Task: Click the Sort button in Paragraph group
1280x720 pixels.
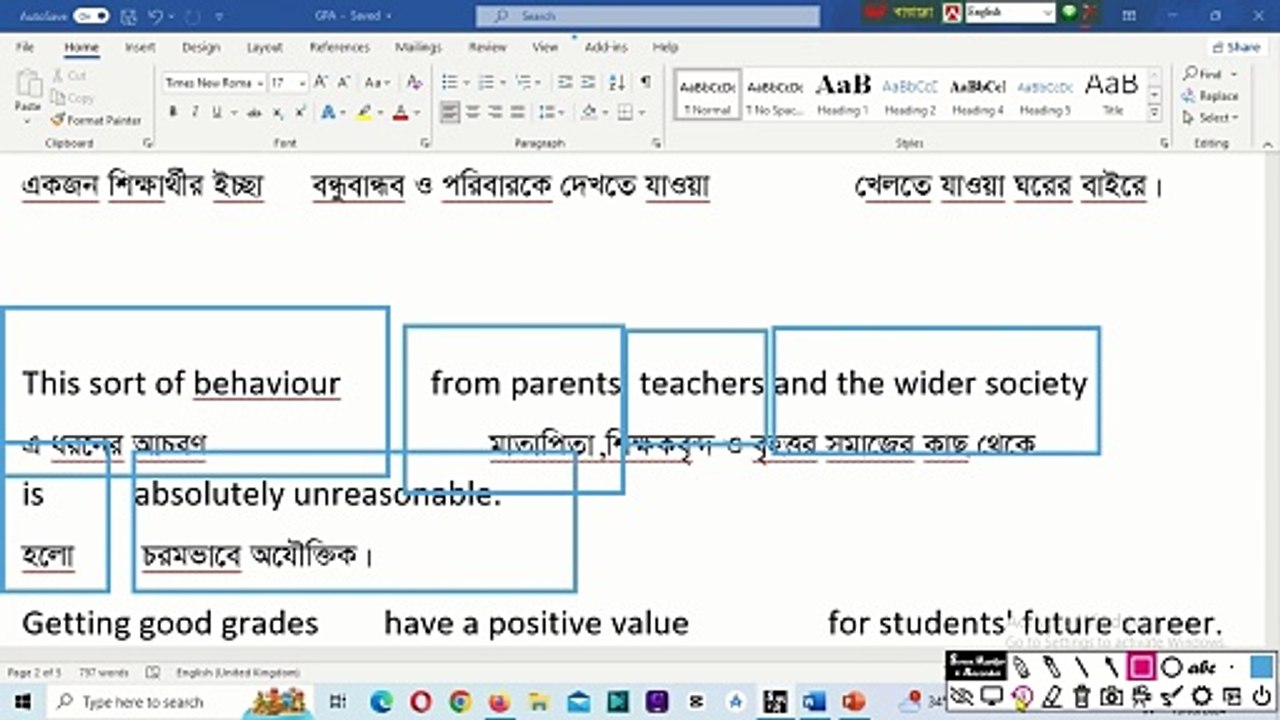Action: click(x=617, y=82)
